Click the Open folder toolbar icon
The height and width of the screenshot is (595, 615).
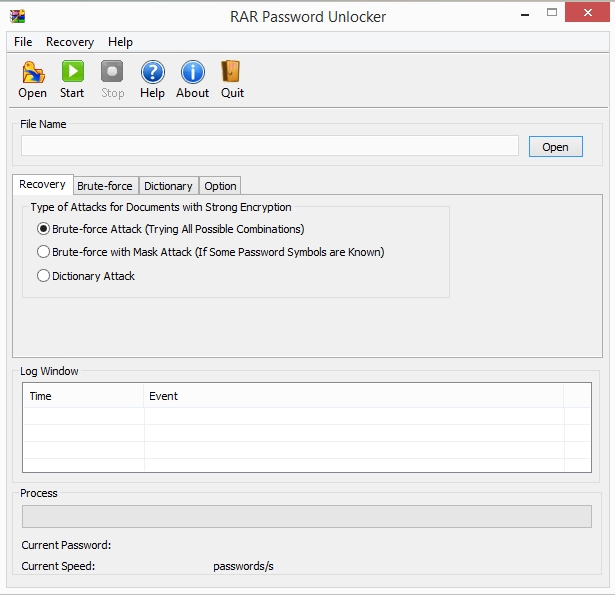tap(33, 72)
